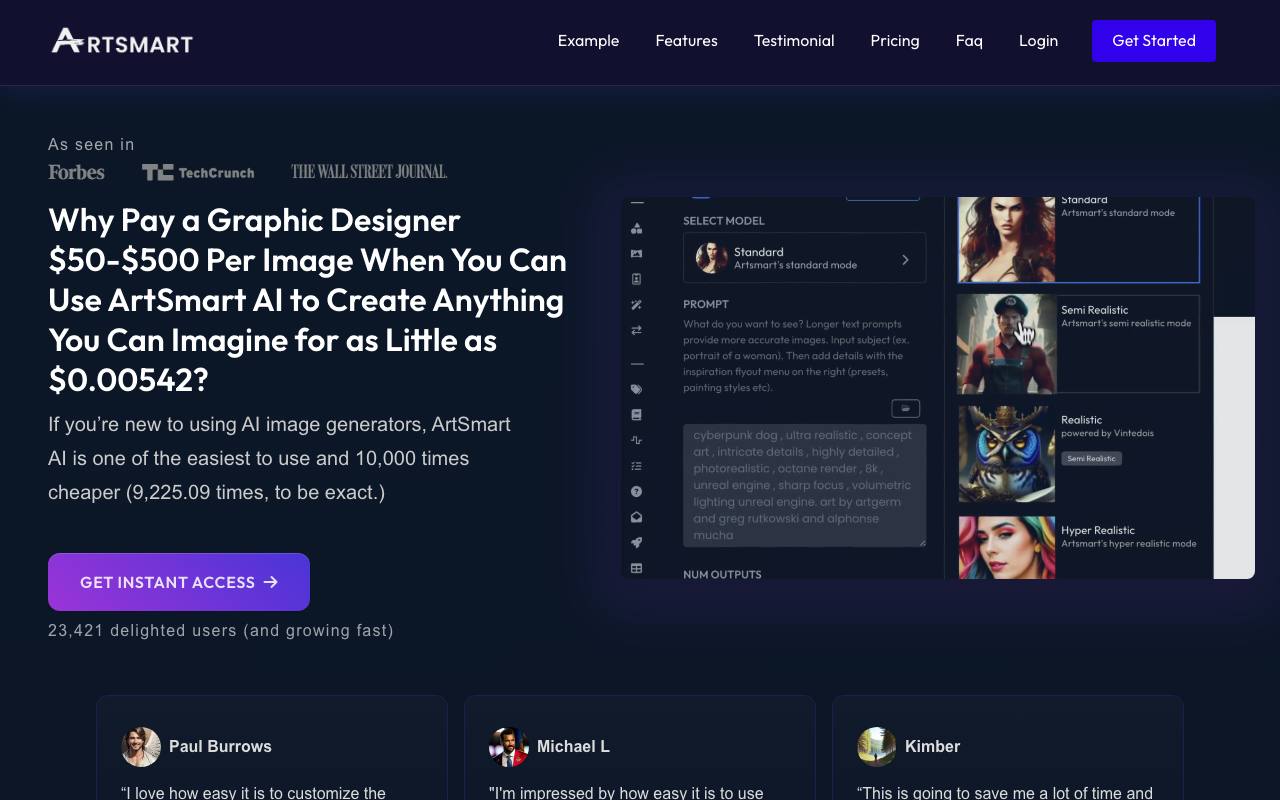Click the name Paul Burrows
The width and height of the screenshot is (1280, 800).
click(220, 747)
